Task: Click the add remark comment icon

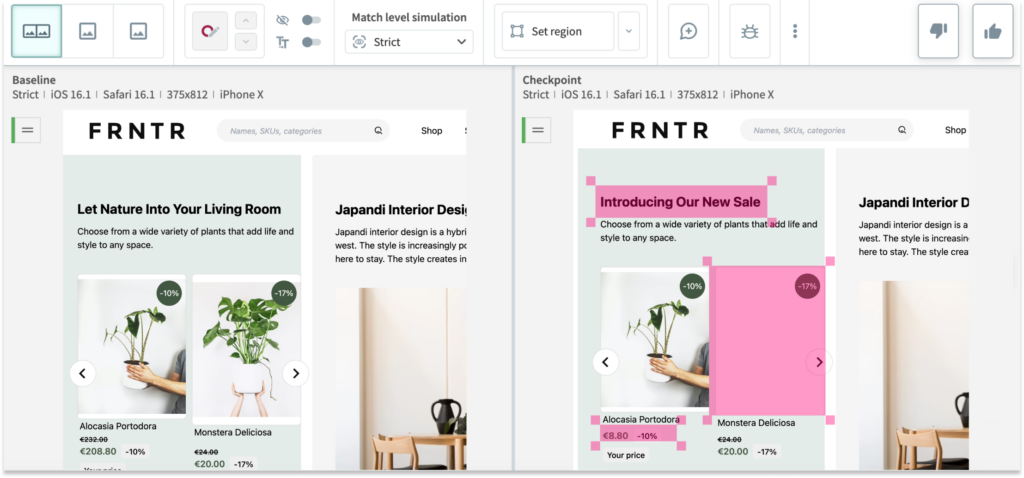Action: click(x=688, y=31)
